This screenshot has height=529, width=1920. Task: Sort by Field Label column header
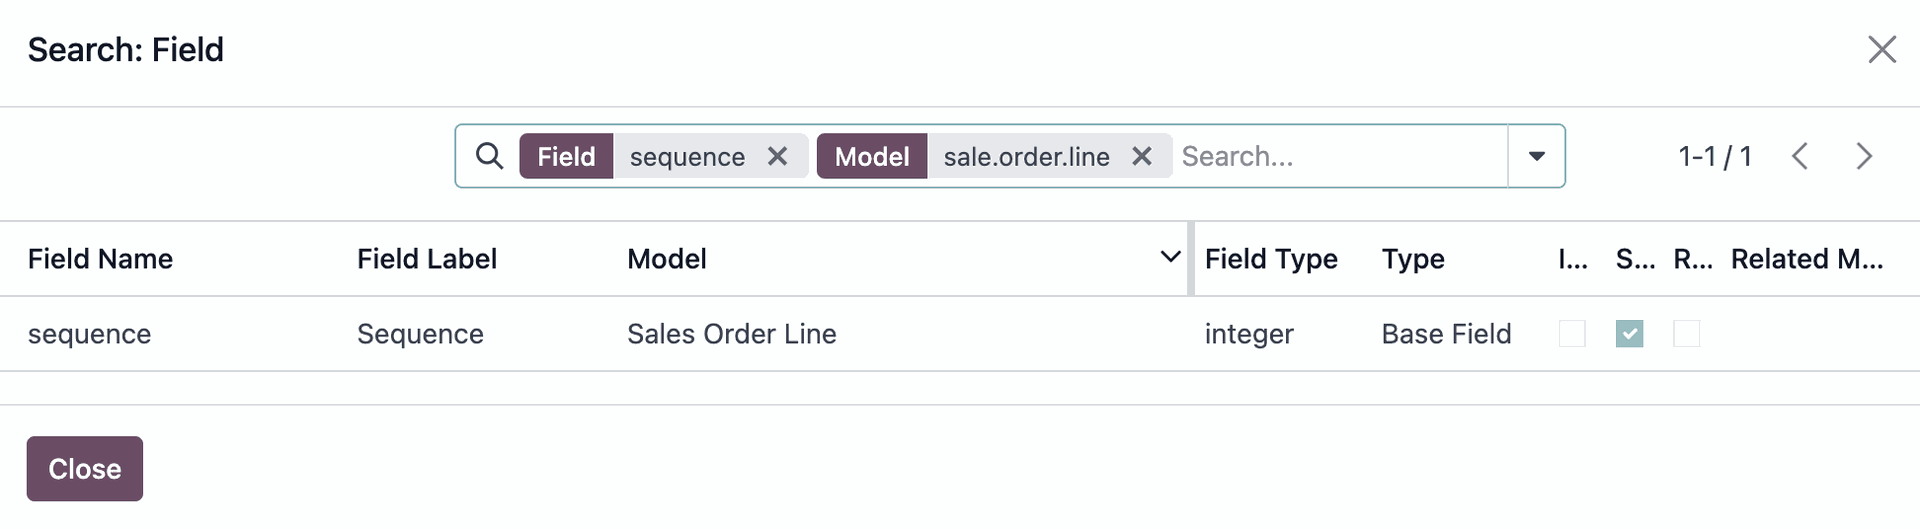[x=427, y=259]
